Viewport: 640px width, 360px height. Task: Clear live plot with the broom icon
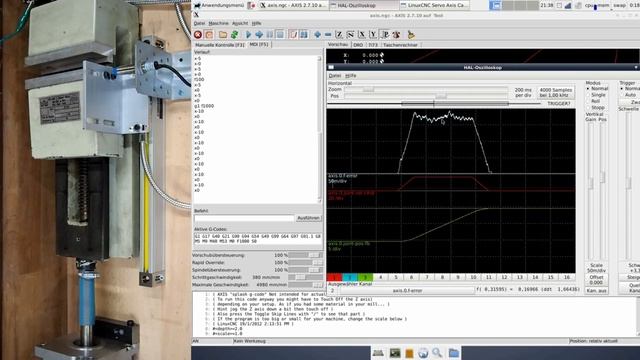[411, 35]
